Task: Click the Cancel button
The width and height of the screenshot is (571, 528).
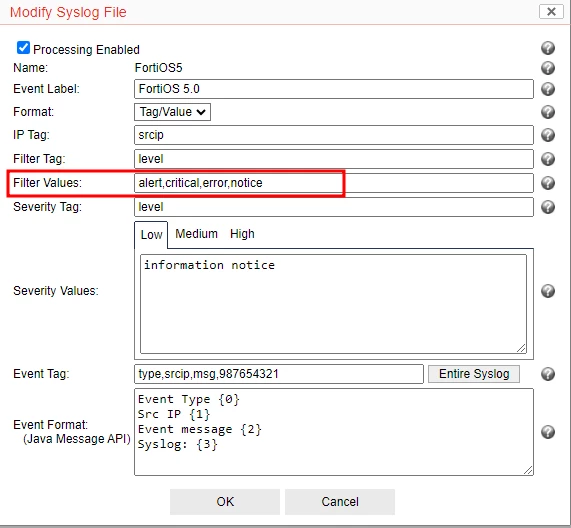Action: [340, 502]
